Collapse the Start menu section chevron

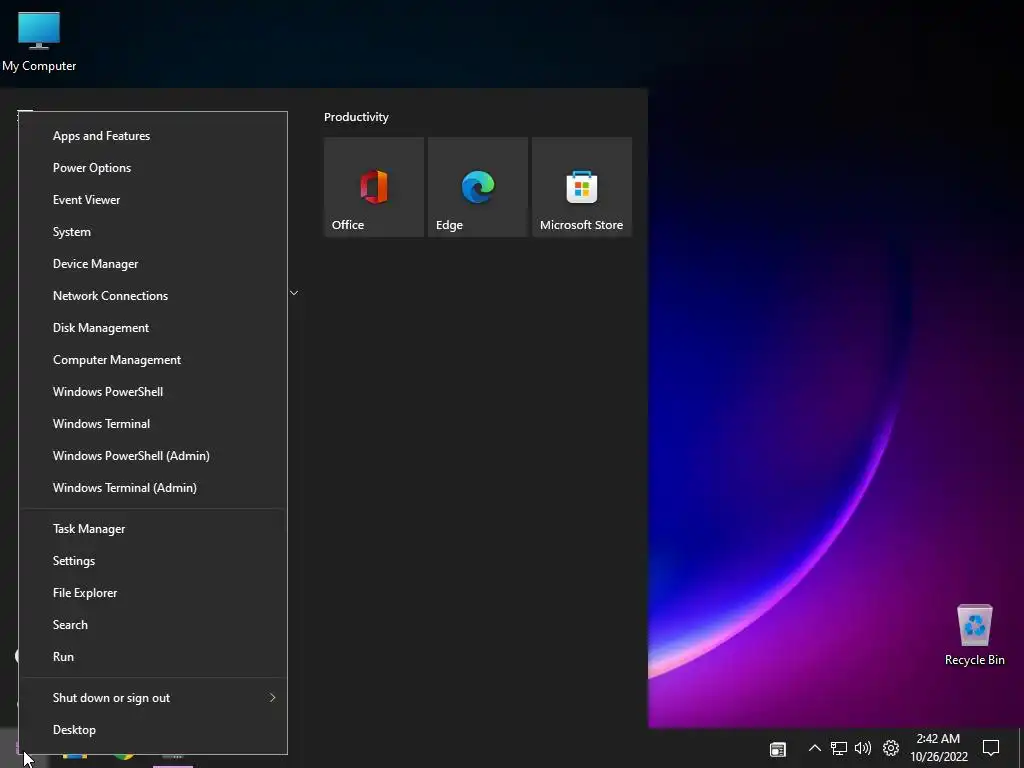294,293
